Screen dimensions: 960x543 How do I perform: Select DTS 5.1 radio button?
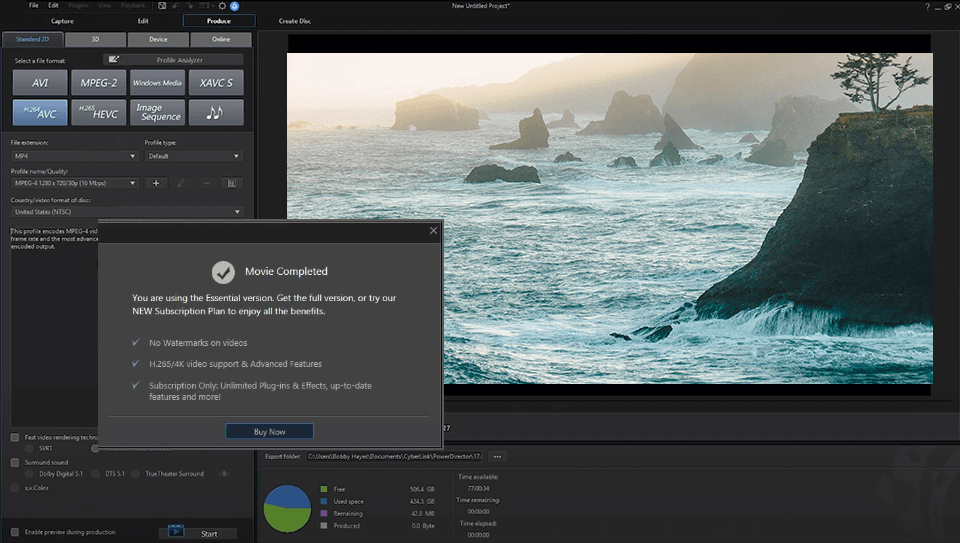click(x=95, y=473)
